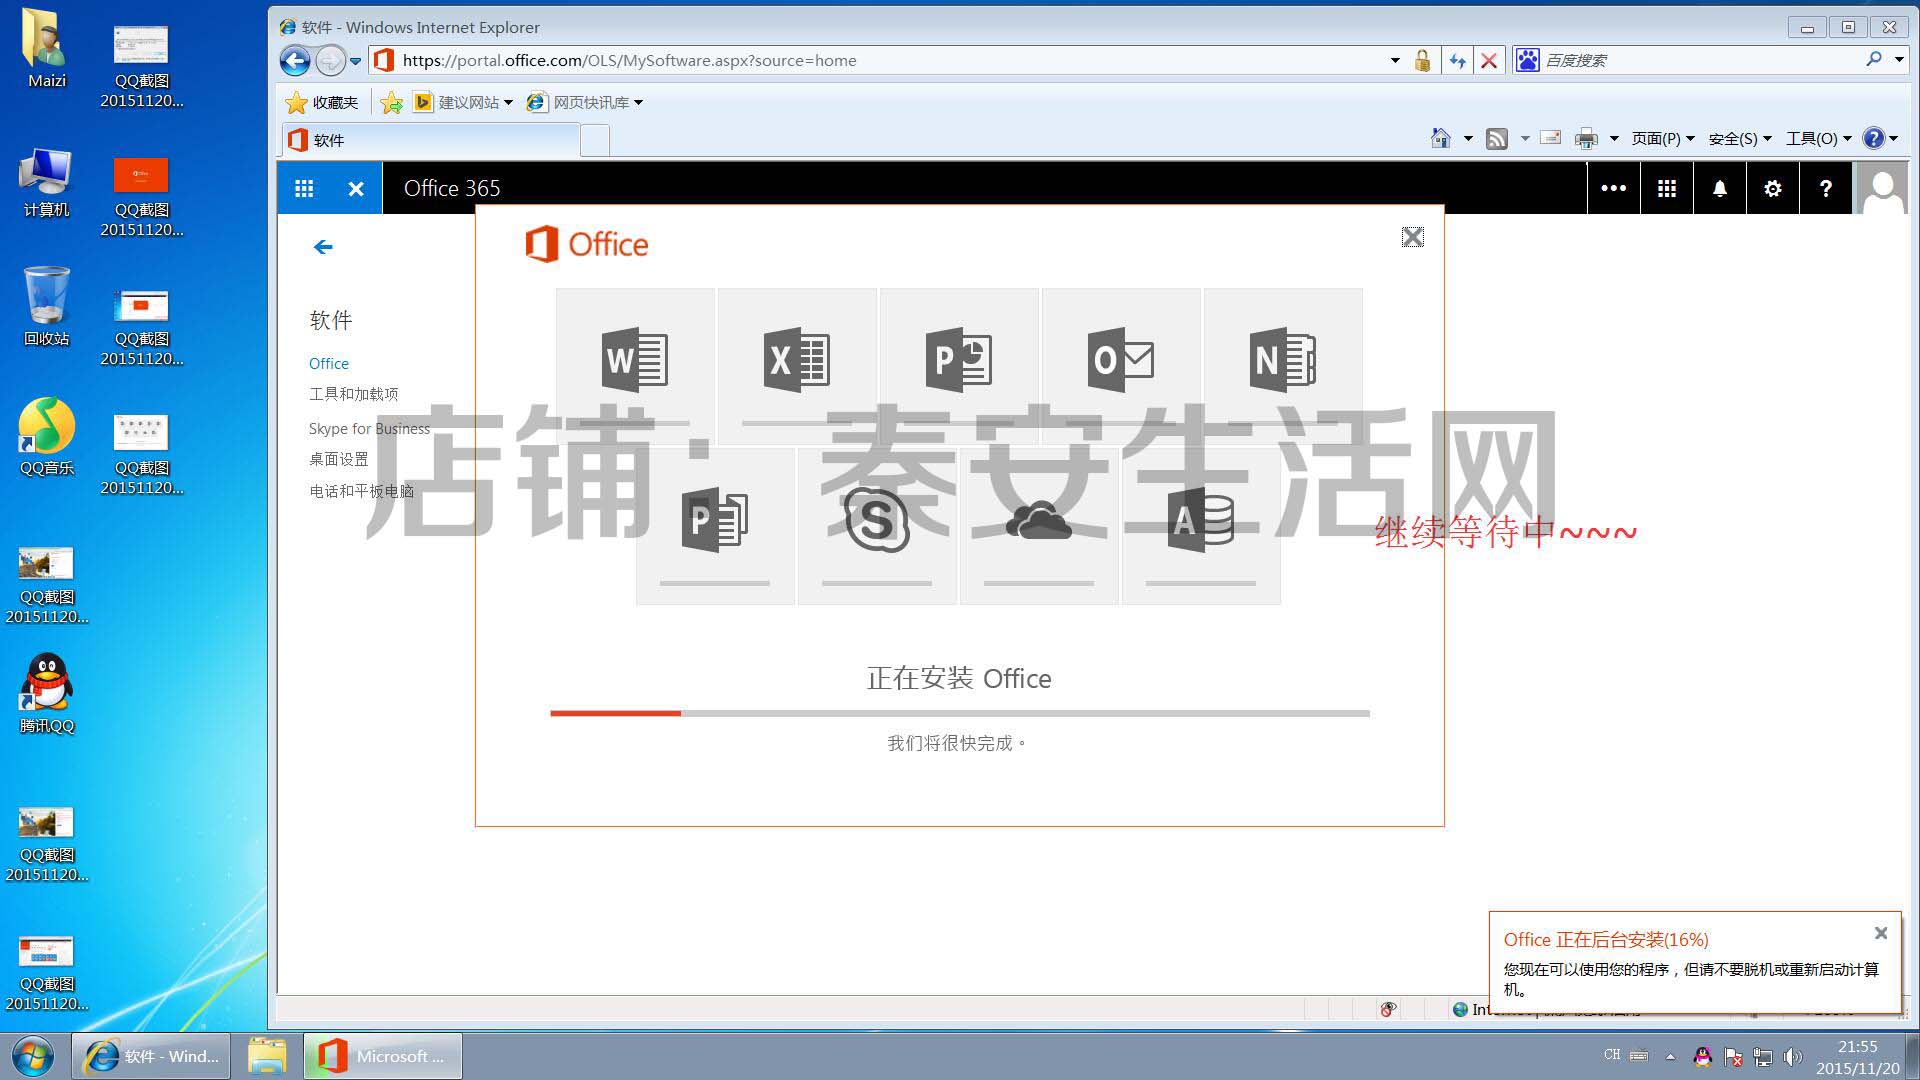The width and height of the screenshot is (1920, 1080).
Task: Click the search magnifier button
Action: pyautogui.click(x=1874, y=60)
